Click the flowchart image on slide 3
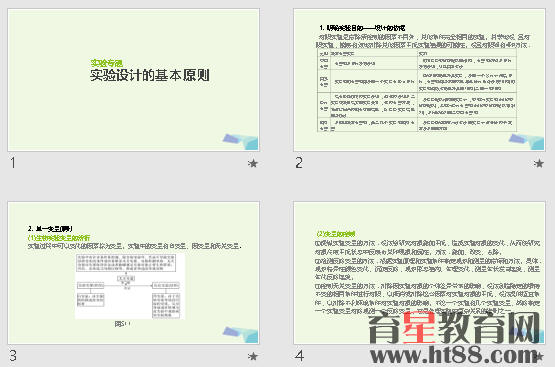 (x=130, y=286)
